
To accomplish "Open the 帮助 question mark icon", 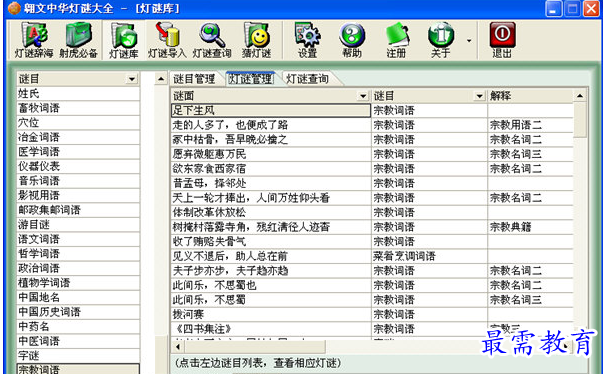I will (x=352, y=40).
